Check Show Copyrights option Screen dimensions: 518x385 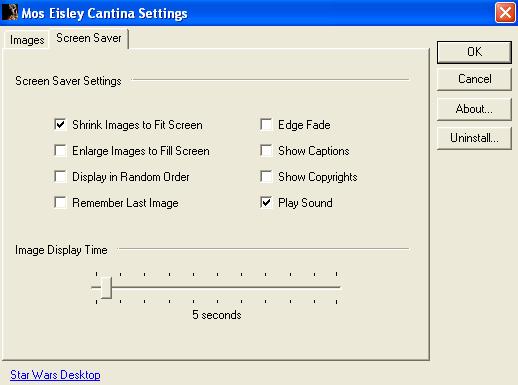(x=266, y=177)
